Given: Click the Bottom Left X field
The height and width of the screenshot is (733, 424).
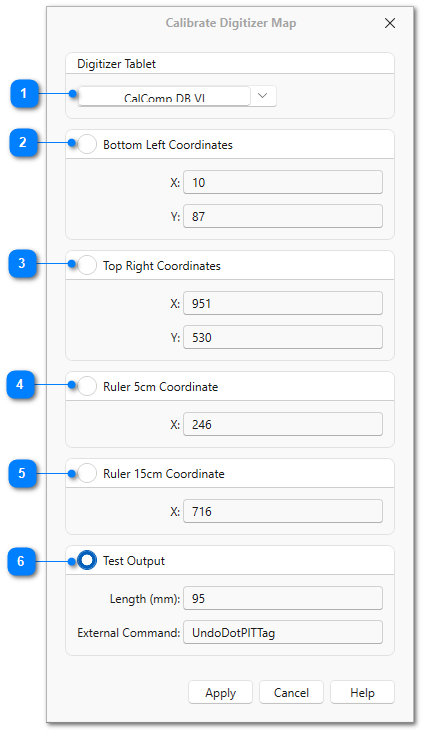Looking at the screenshot, I should (283, 182).
